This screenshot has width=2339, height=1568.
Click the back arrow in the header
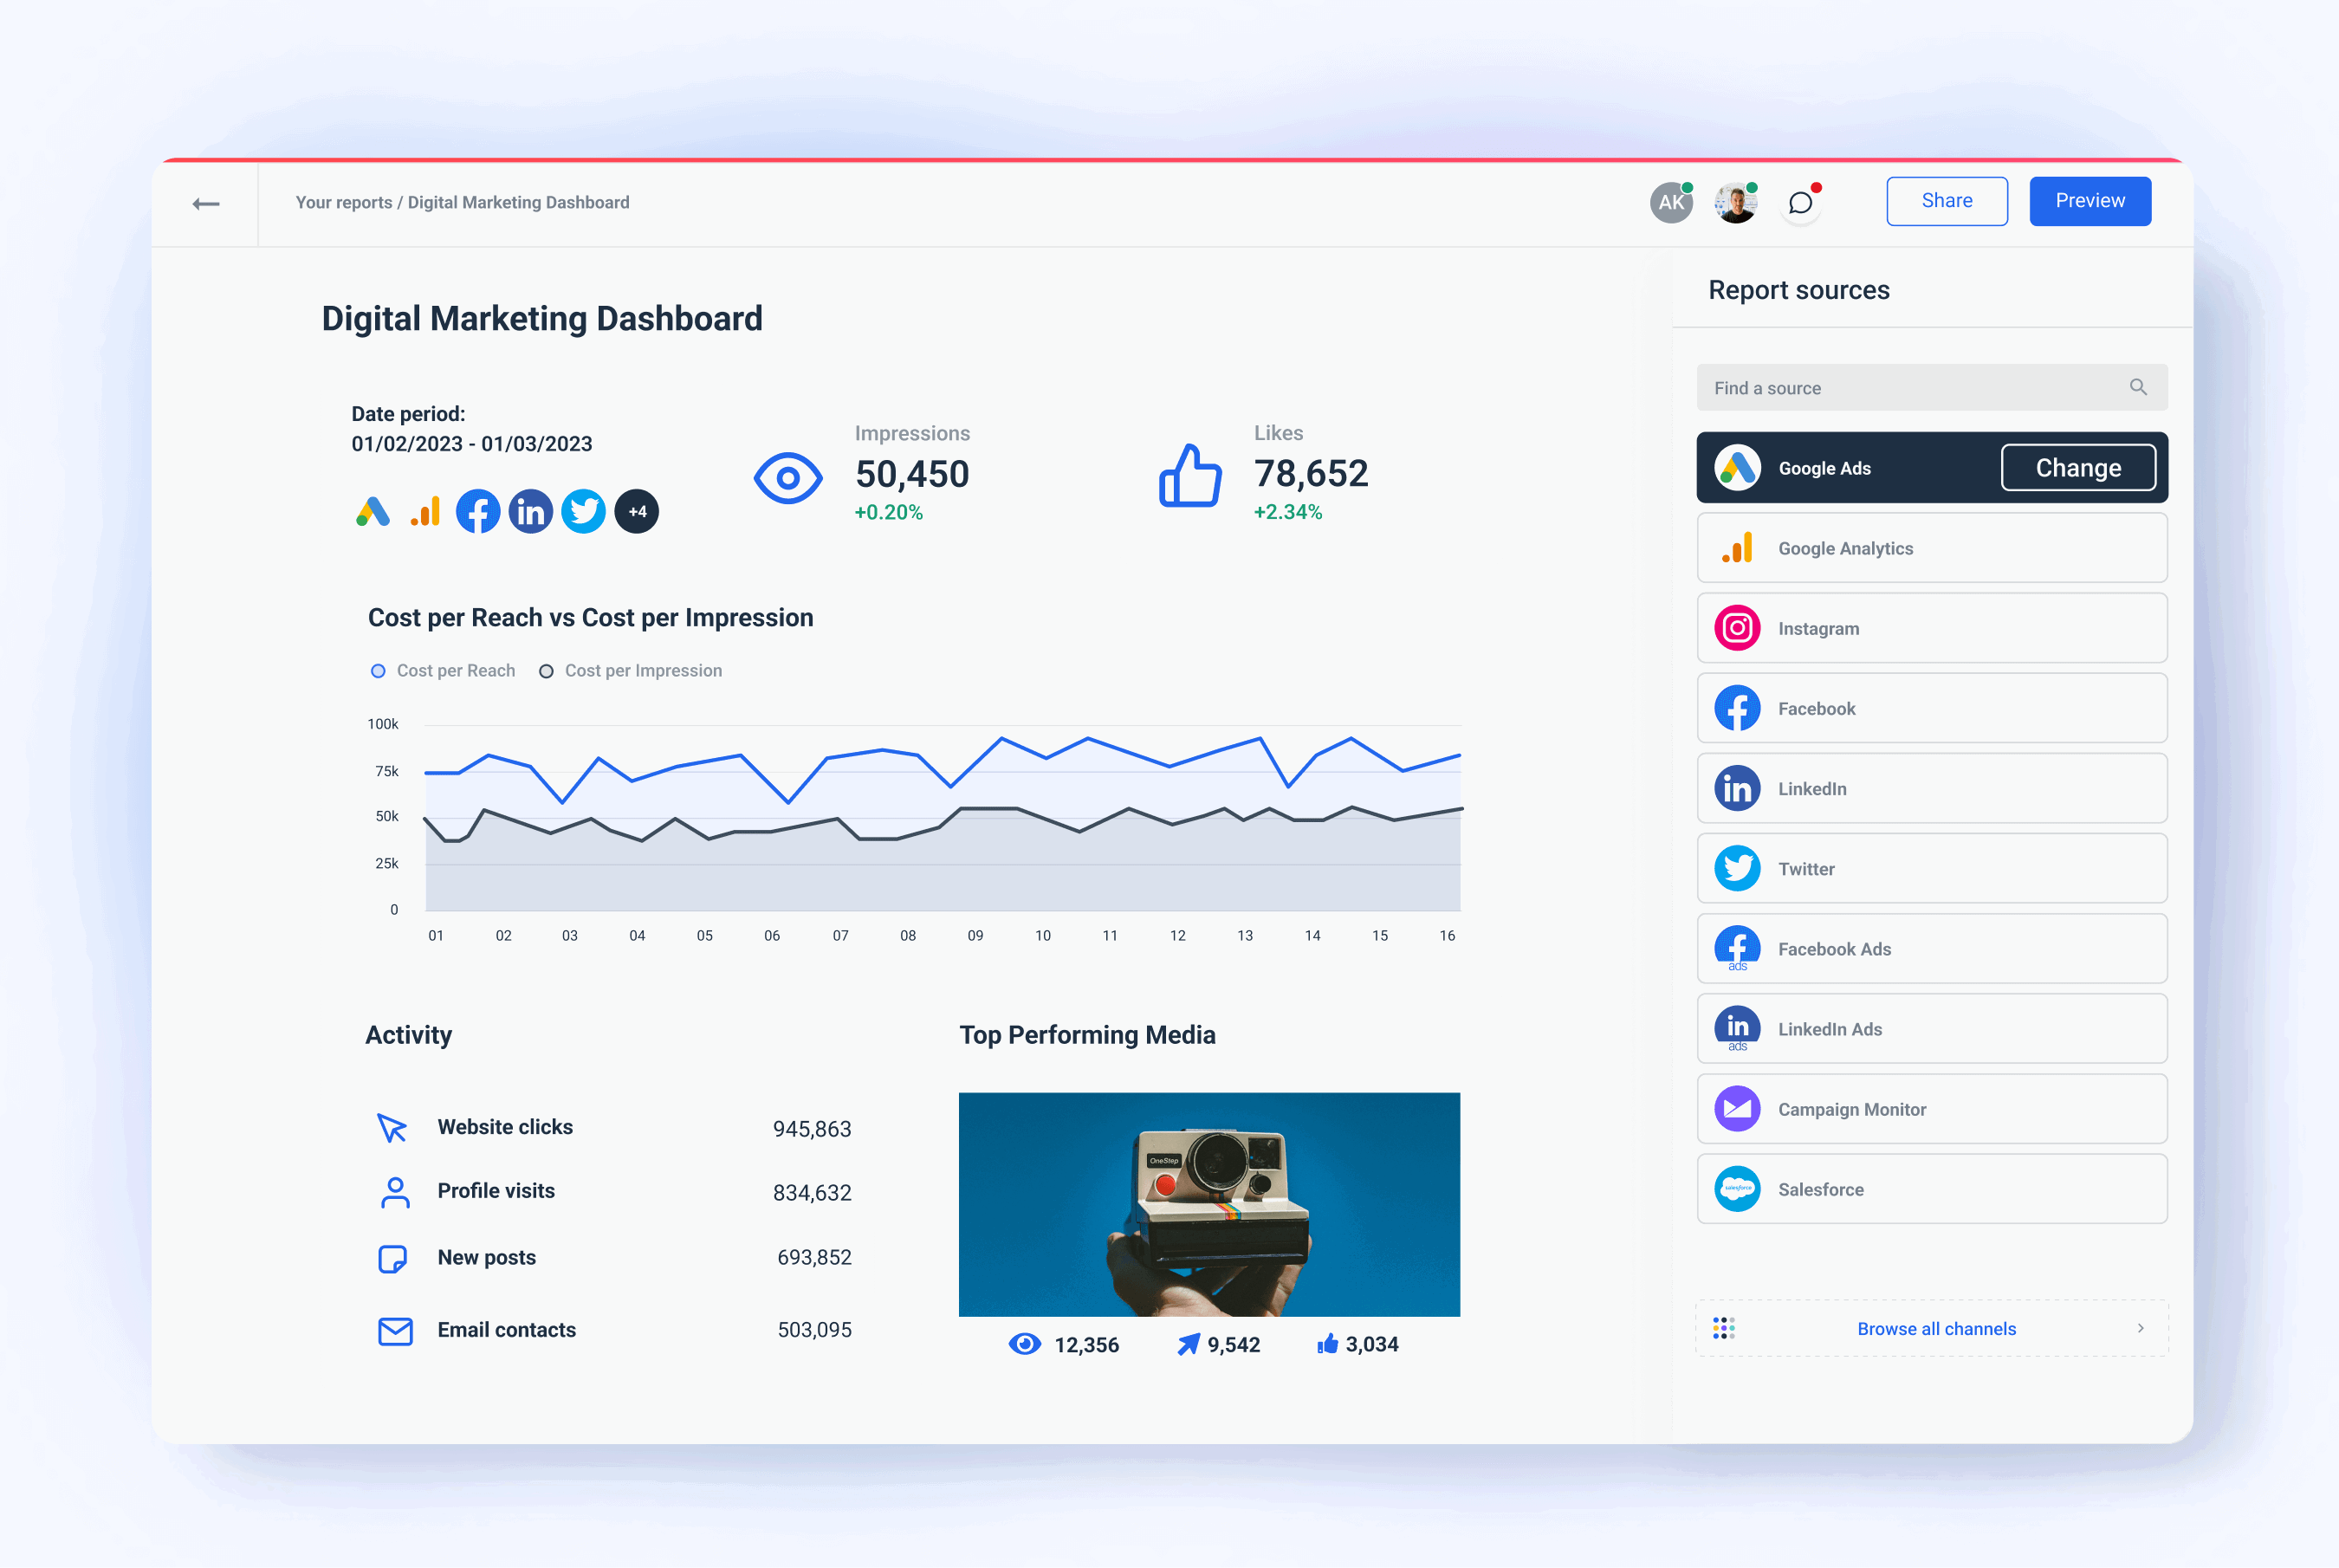click(206, 202)
